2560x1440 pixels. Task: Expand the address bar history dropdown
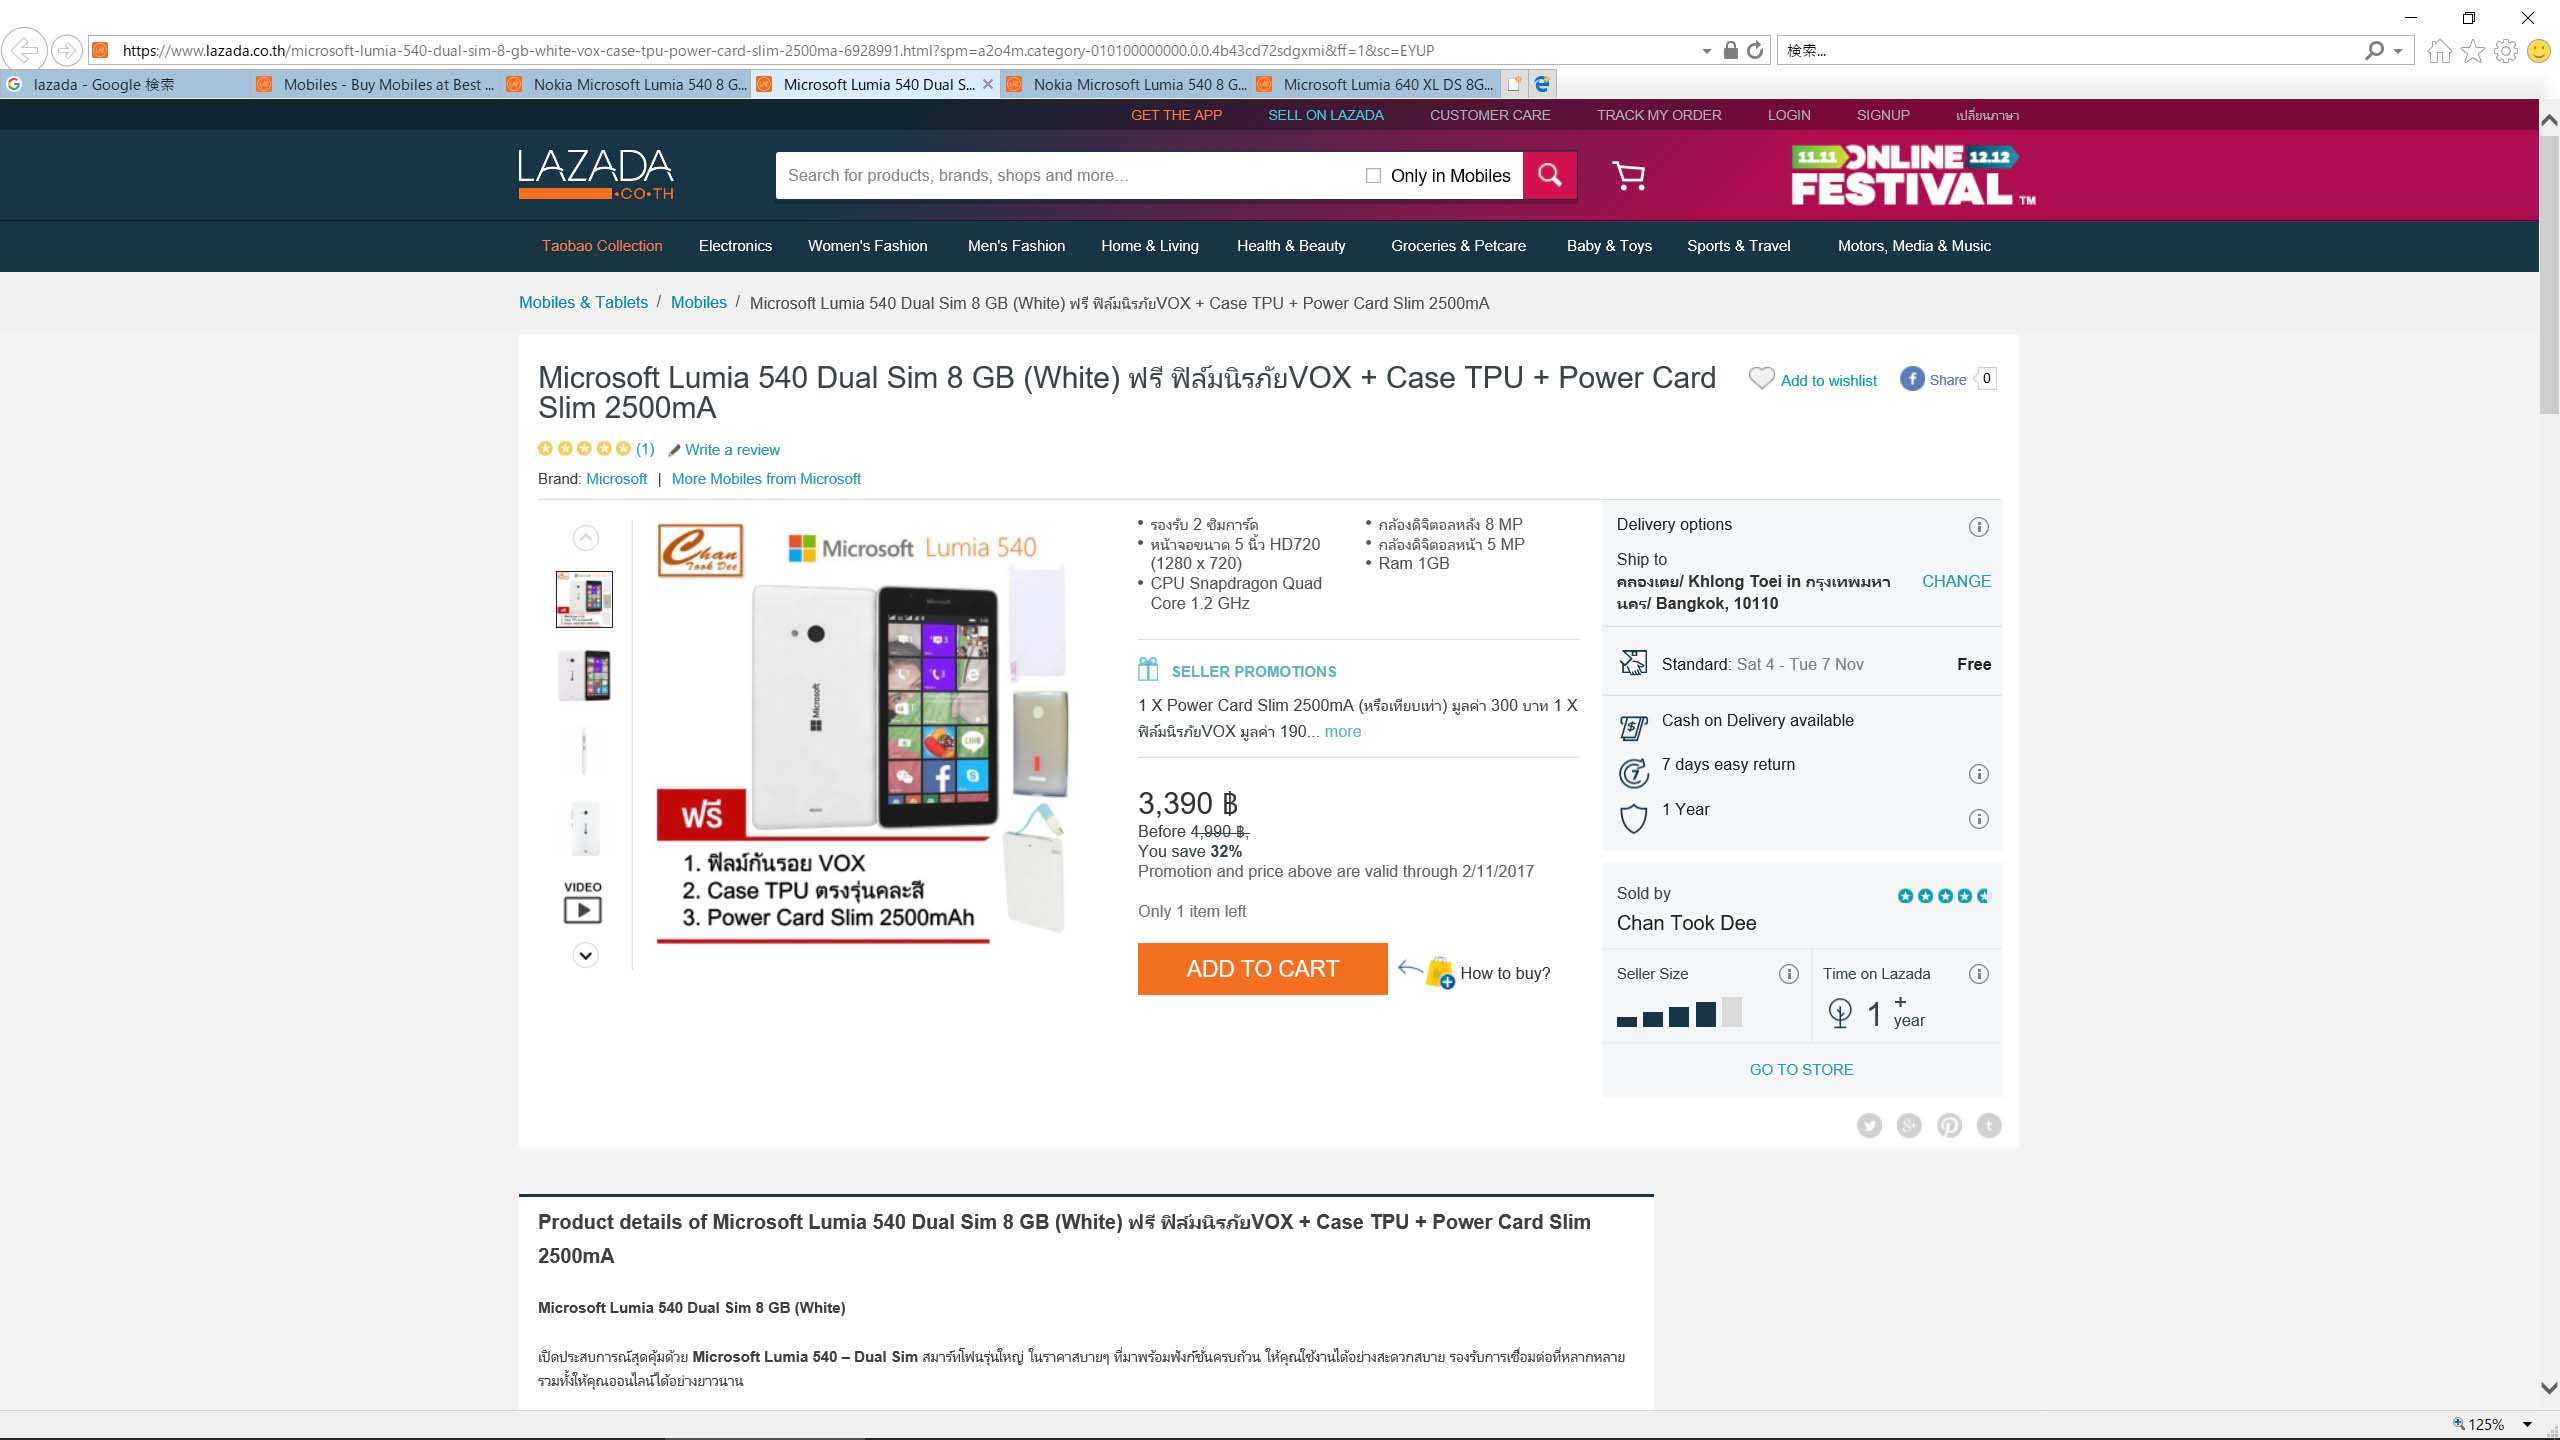1706,51
